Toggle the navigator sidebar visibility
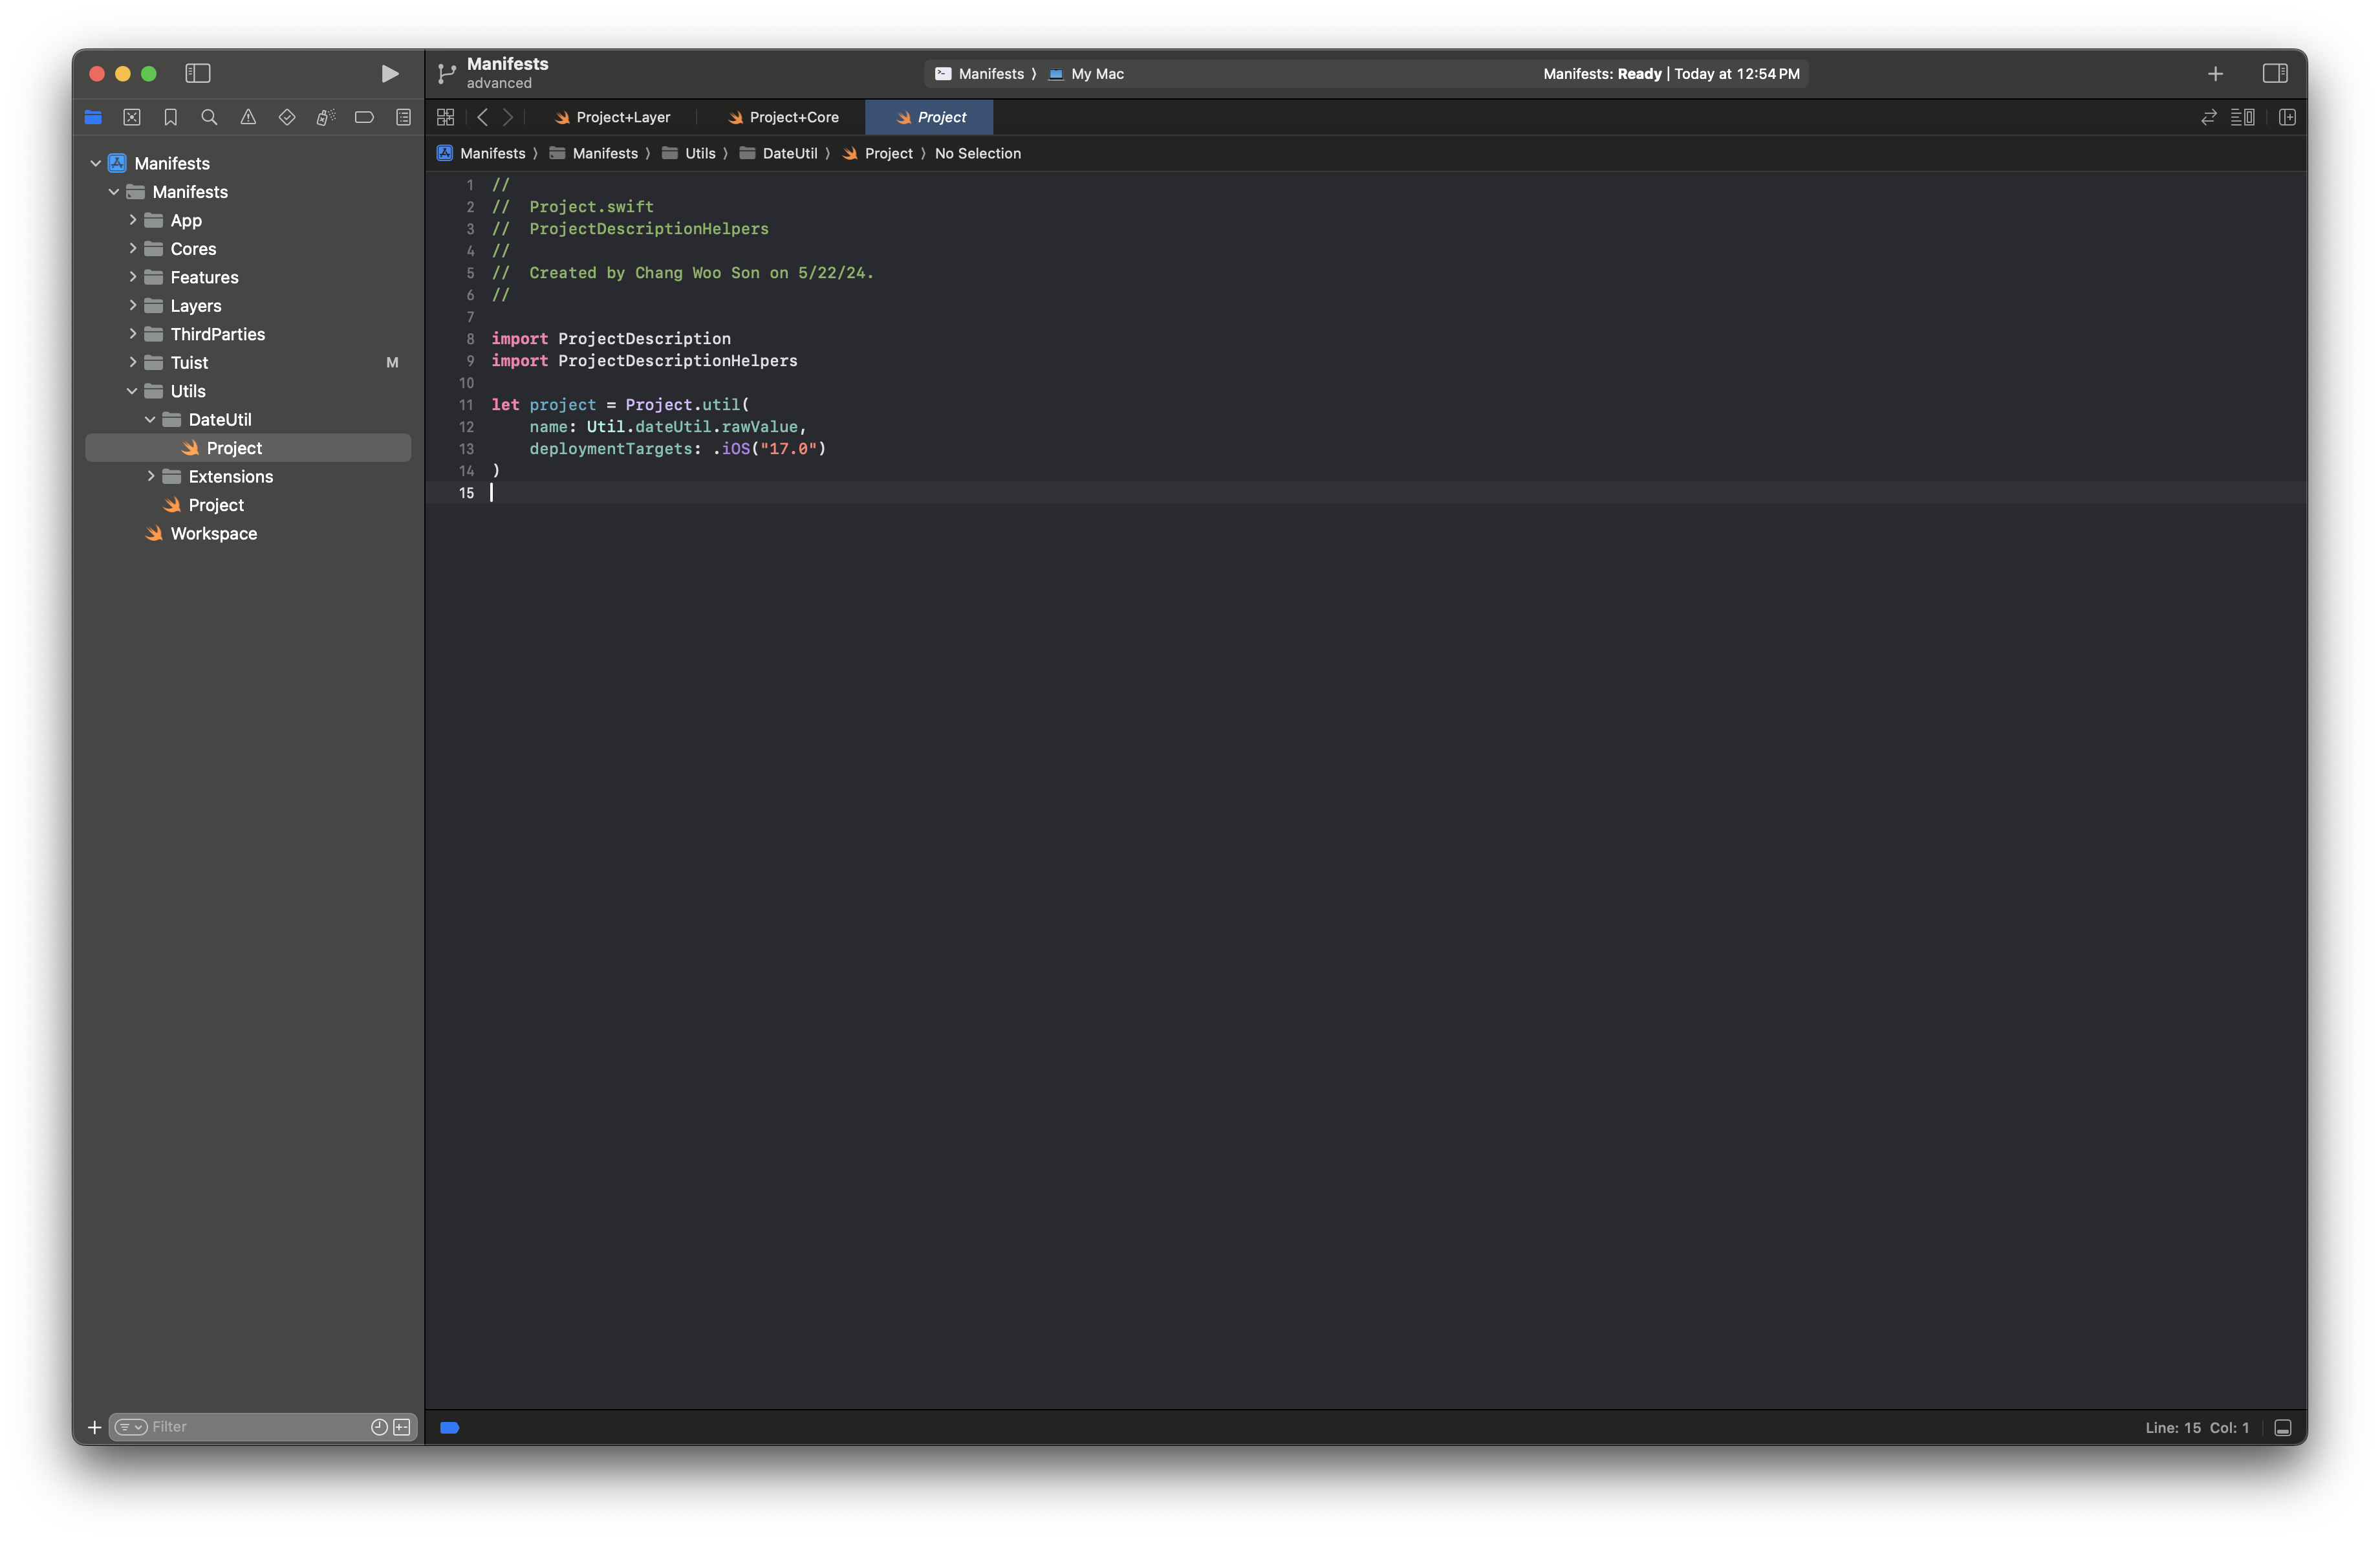 tap(198, 73)
